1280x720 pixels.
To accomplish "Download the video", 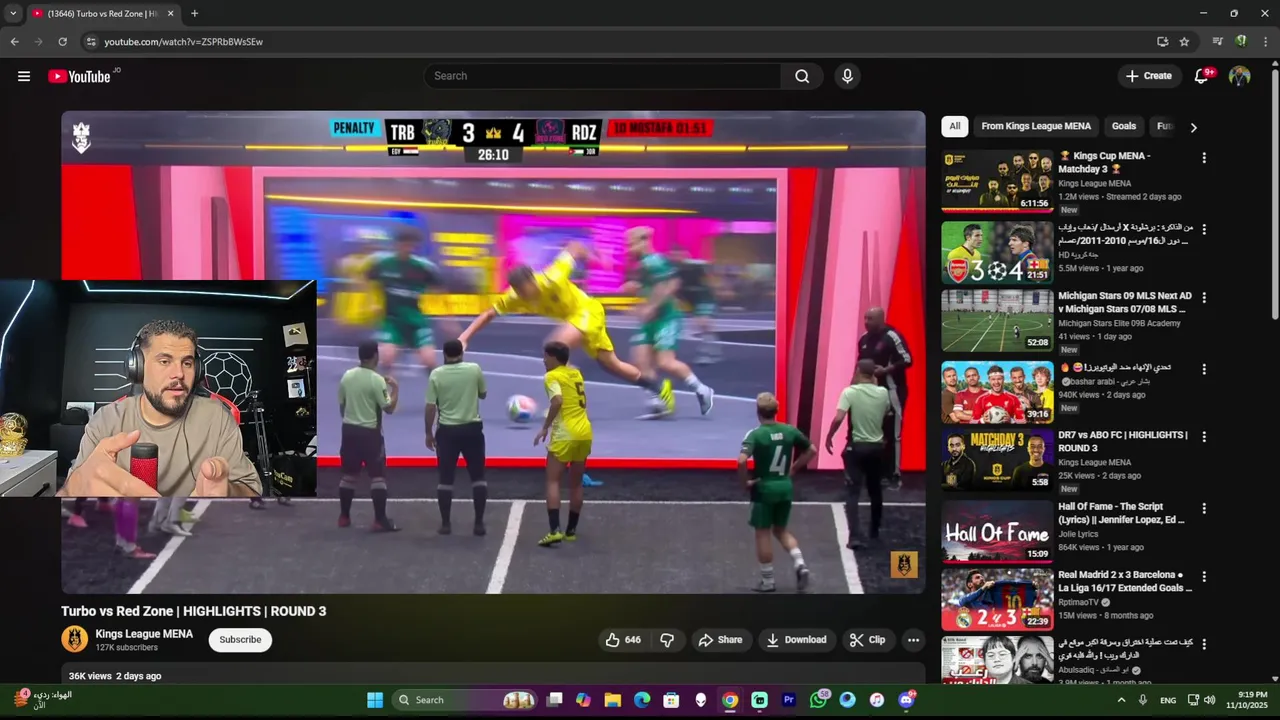I will [797, 640].
